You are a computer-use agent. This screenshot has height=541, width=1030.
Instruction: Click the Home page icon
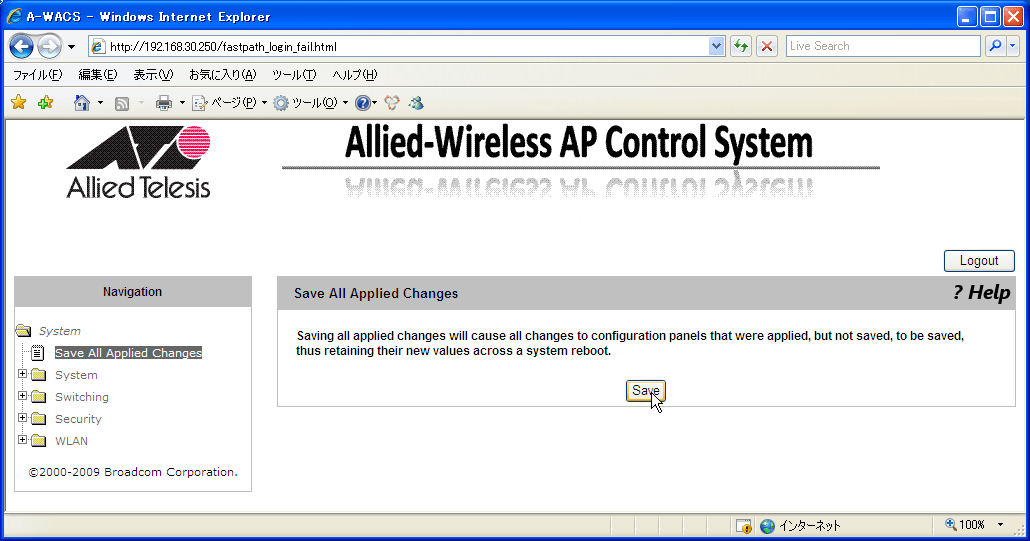point(81,103)
